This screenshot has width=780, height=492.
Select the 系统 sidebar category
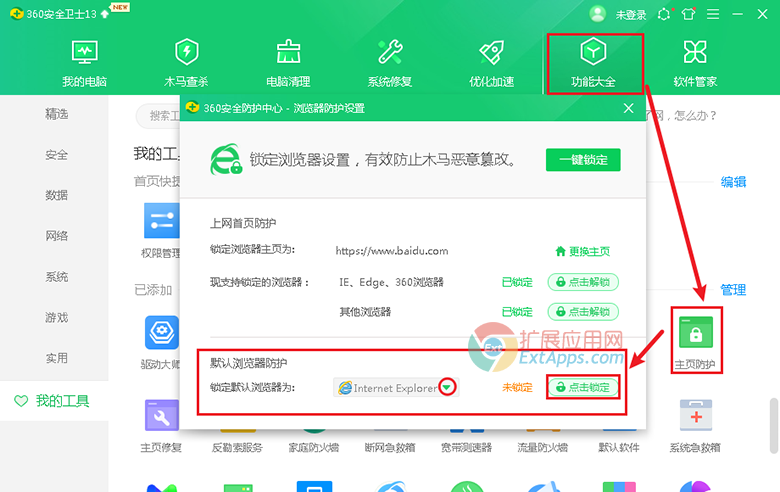pyautogui.click(x=56, y=277)
